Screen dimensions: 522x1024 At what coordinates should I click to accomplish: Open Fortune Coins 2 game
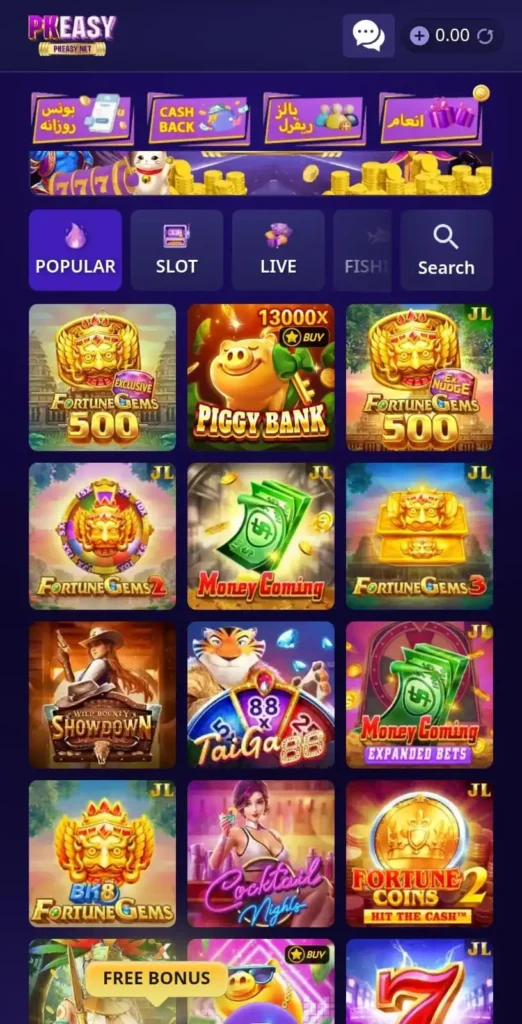tap(419, 854)
